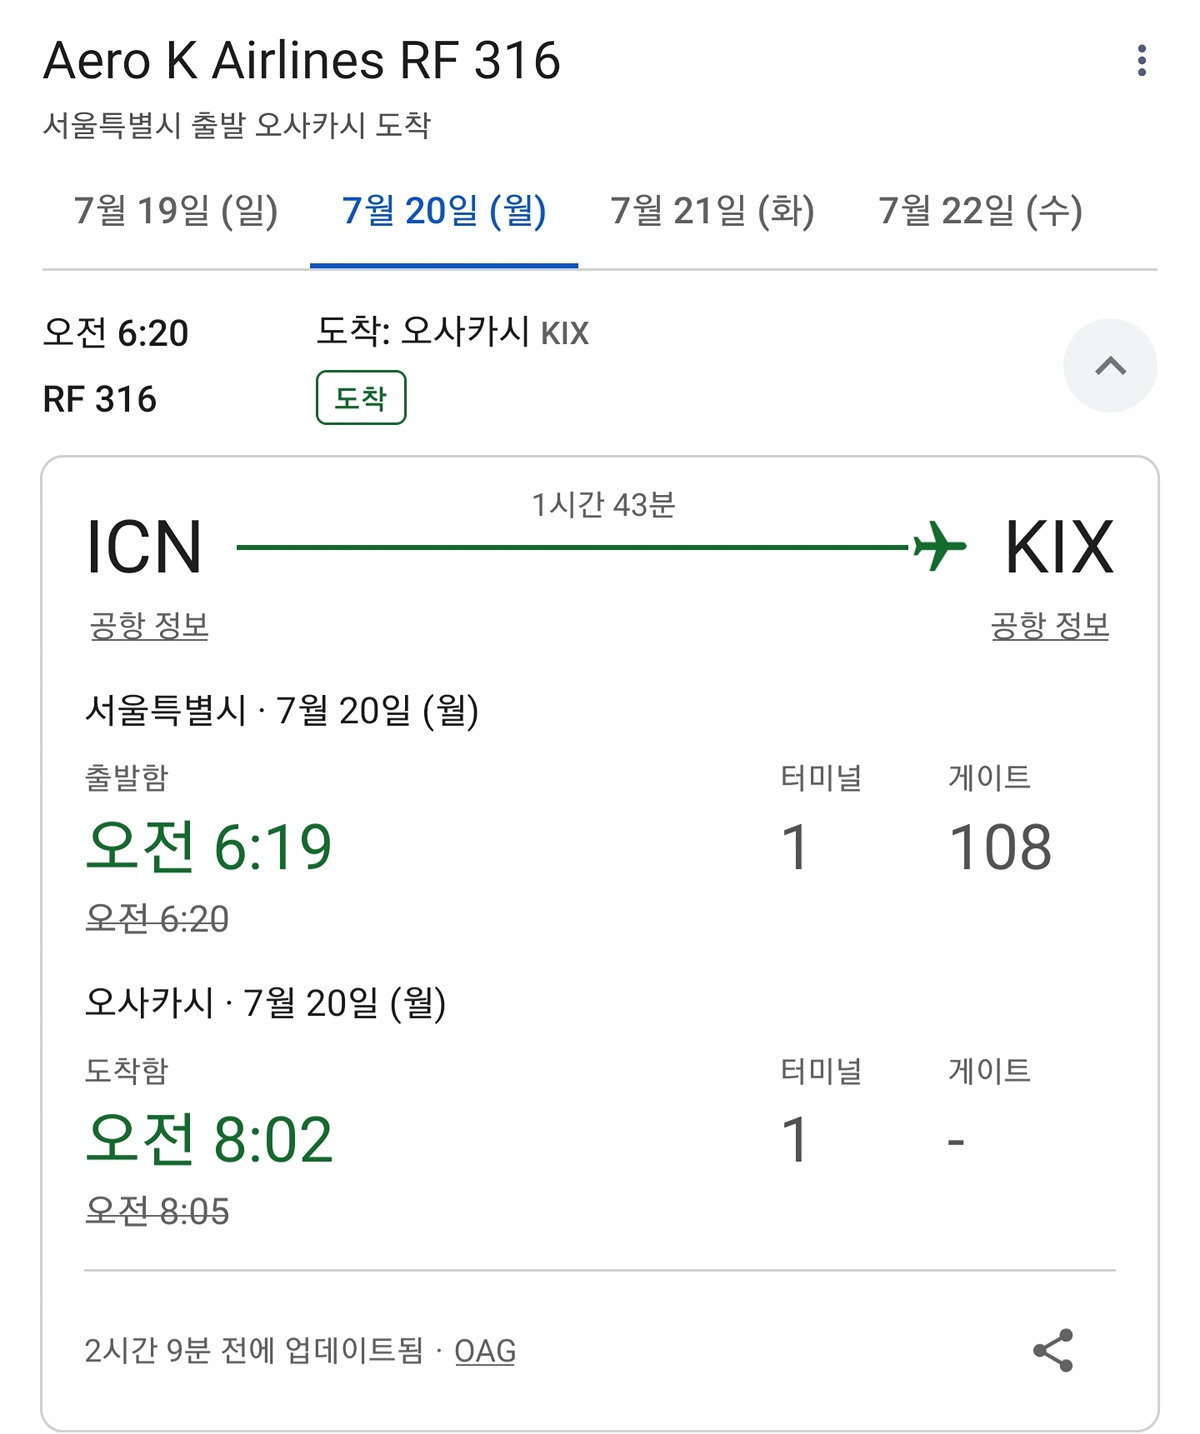Select the 7월 20일 (월) tab
1200x1434 pixels.
444,211
